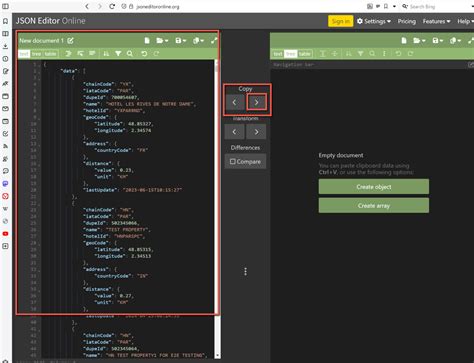Rename New document 1 with edit icon

[x=70, y=41]
